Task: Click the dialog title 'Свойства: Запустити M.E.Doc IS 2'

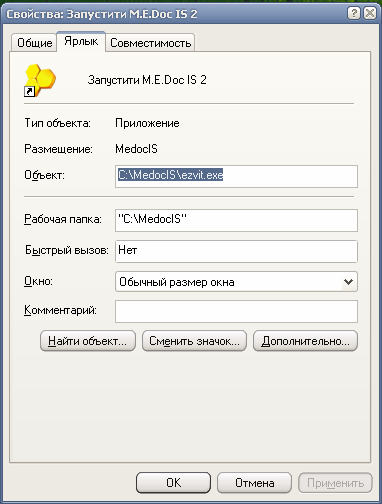Action: (x=102, y=14)
